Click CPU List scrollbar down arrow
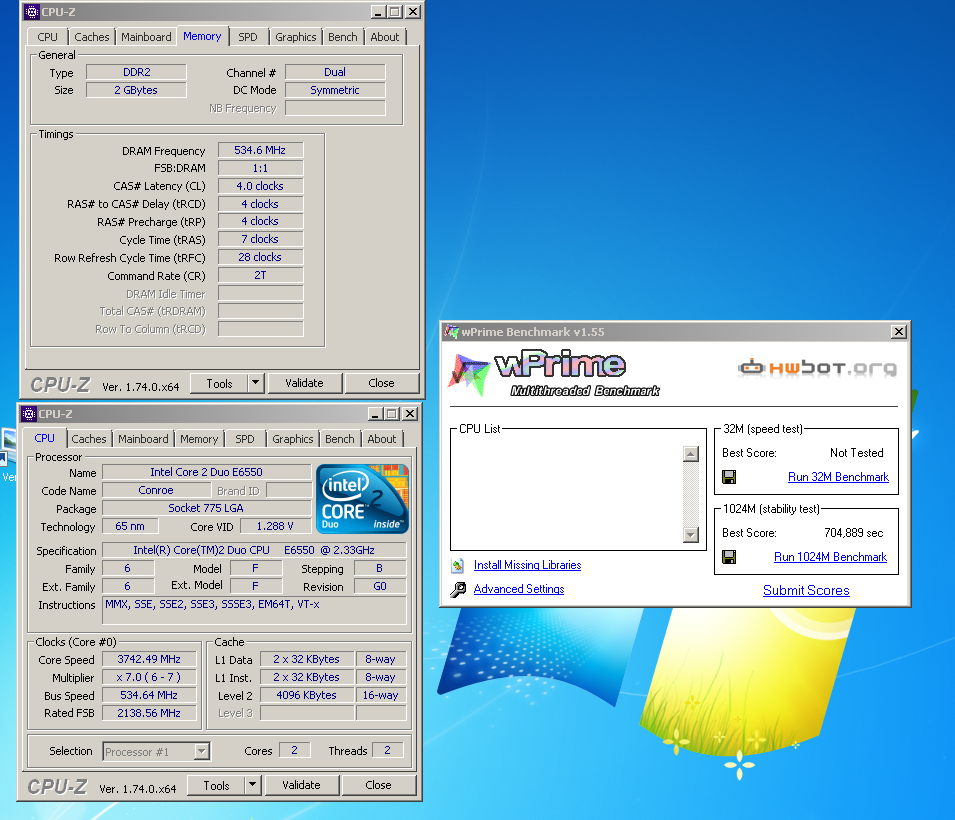Image resolution: width=955 pixels, height=820 pixels. (691, 535)
